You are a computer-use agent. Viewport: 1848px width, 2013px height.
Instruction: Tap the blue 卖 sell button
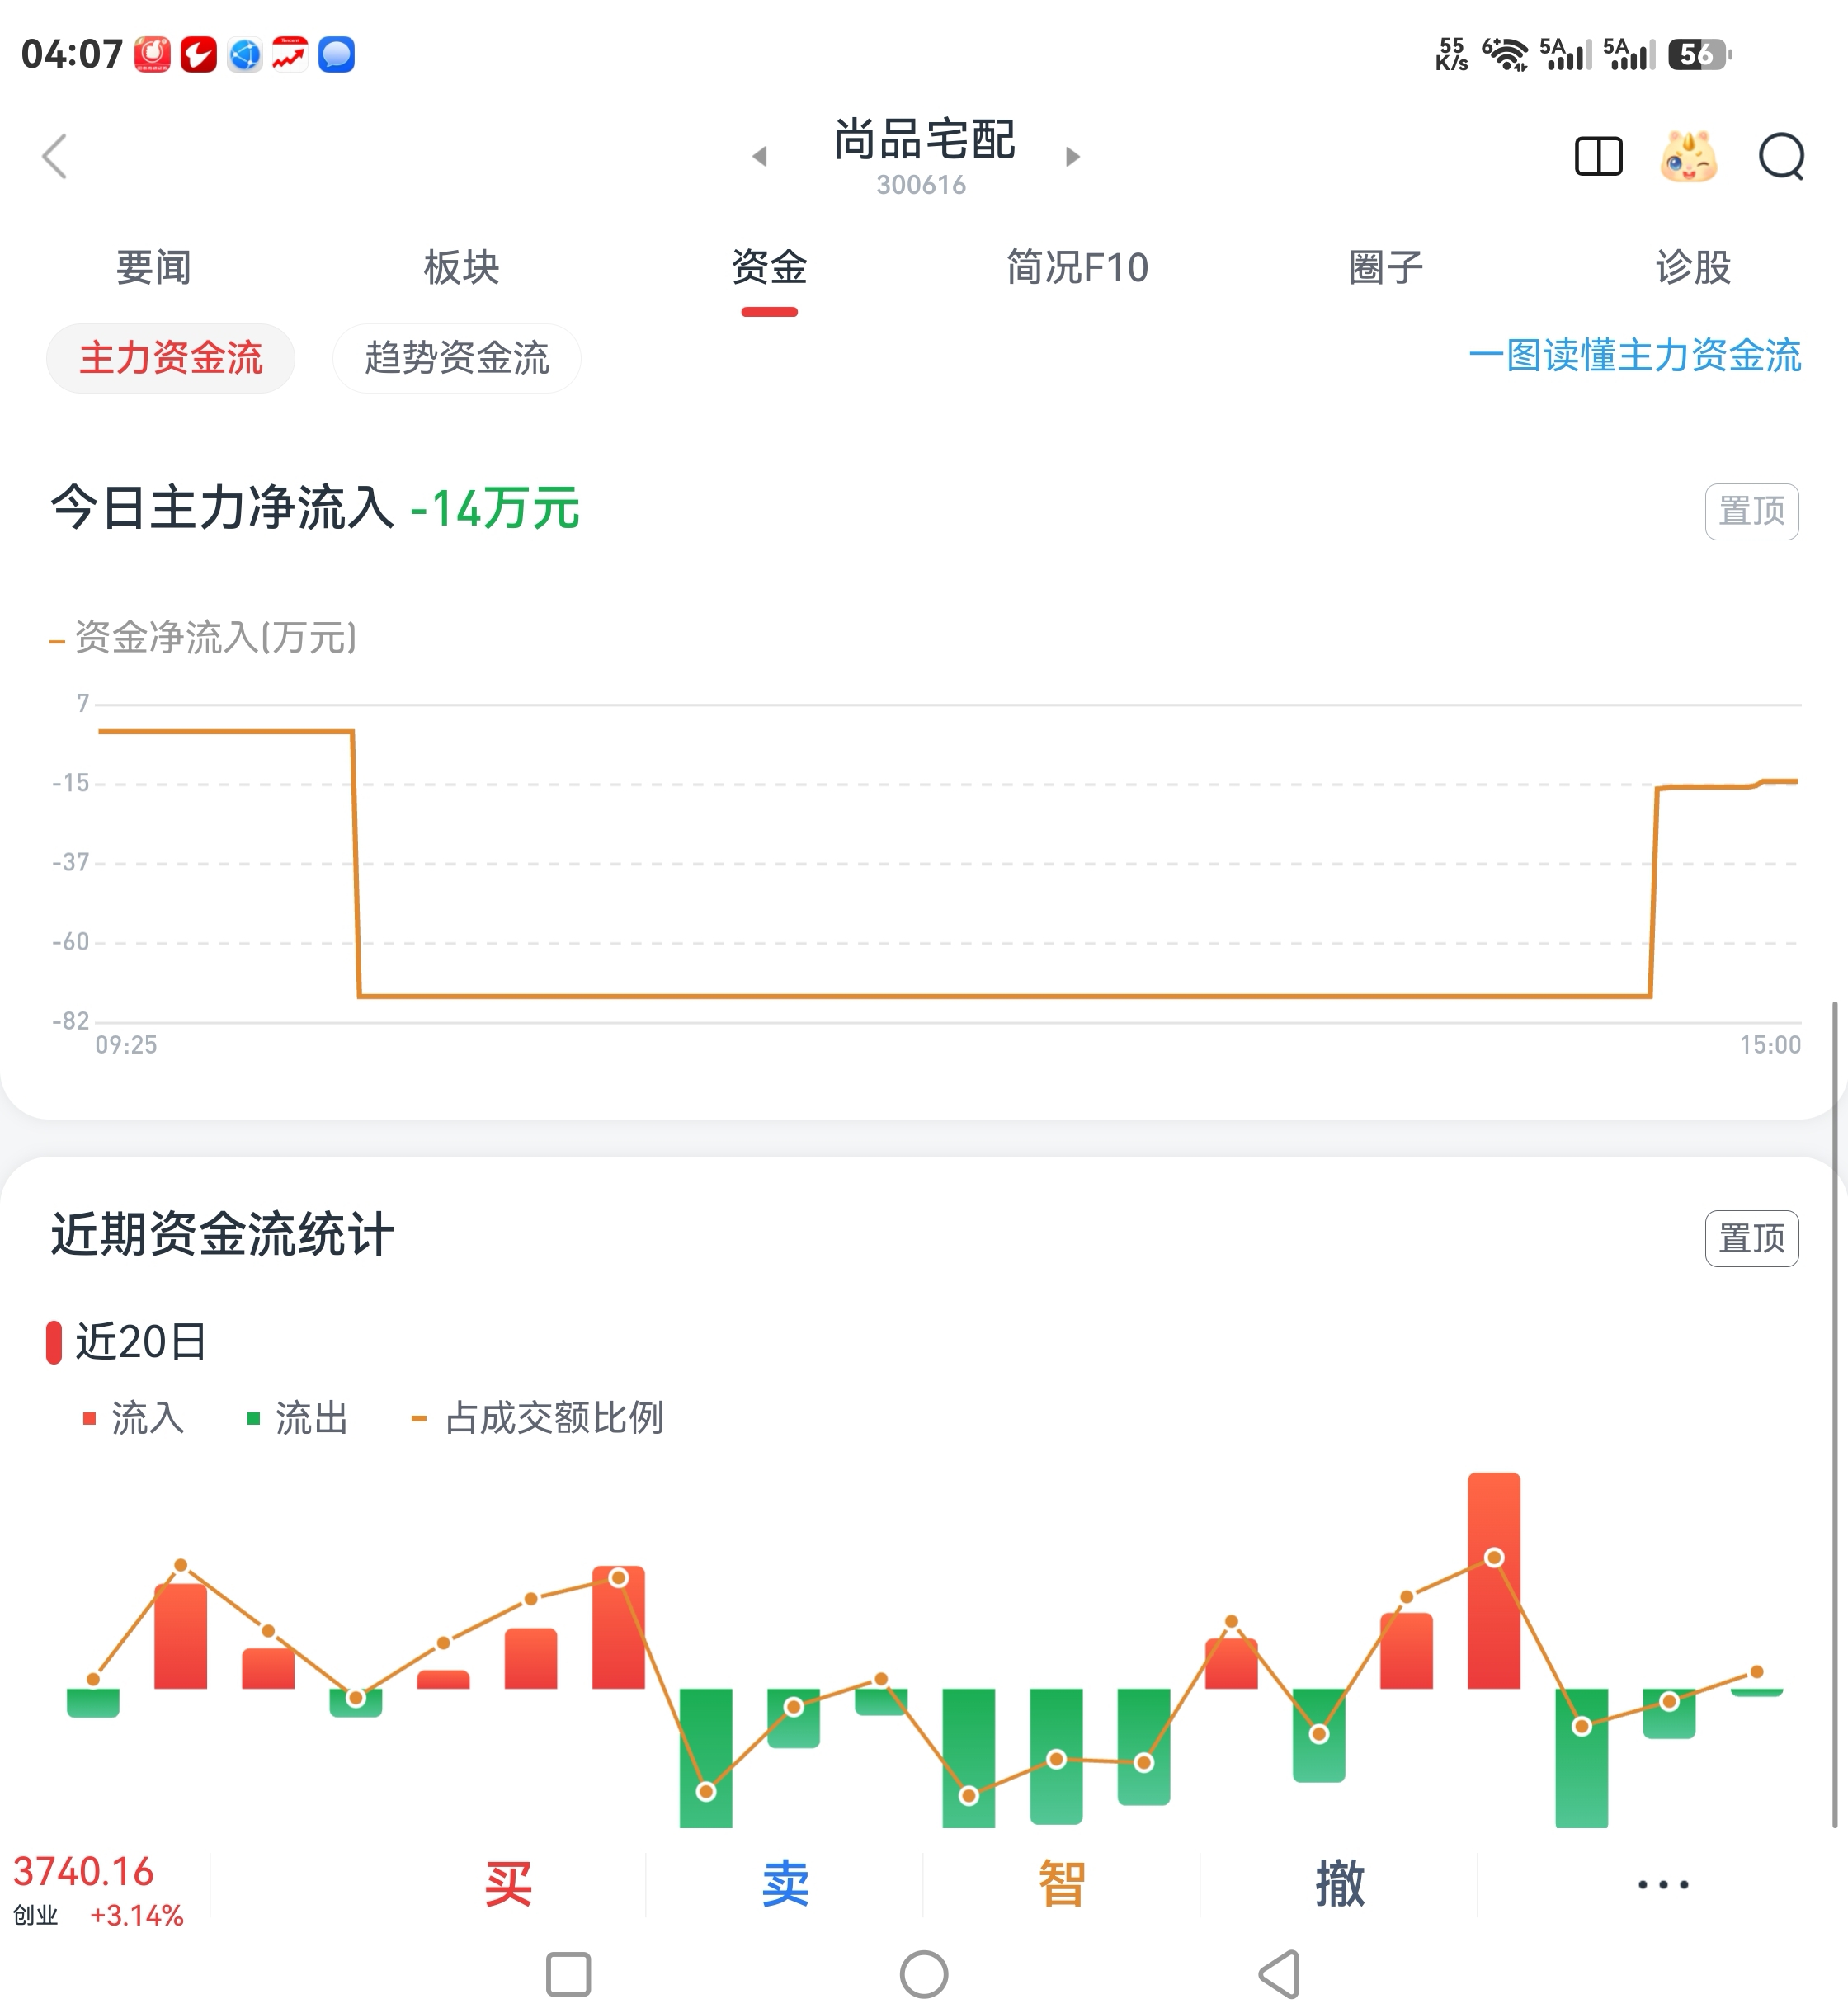[785, 1884]
